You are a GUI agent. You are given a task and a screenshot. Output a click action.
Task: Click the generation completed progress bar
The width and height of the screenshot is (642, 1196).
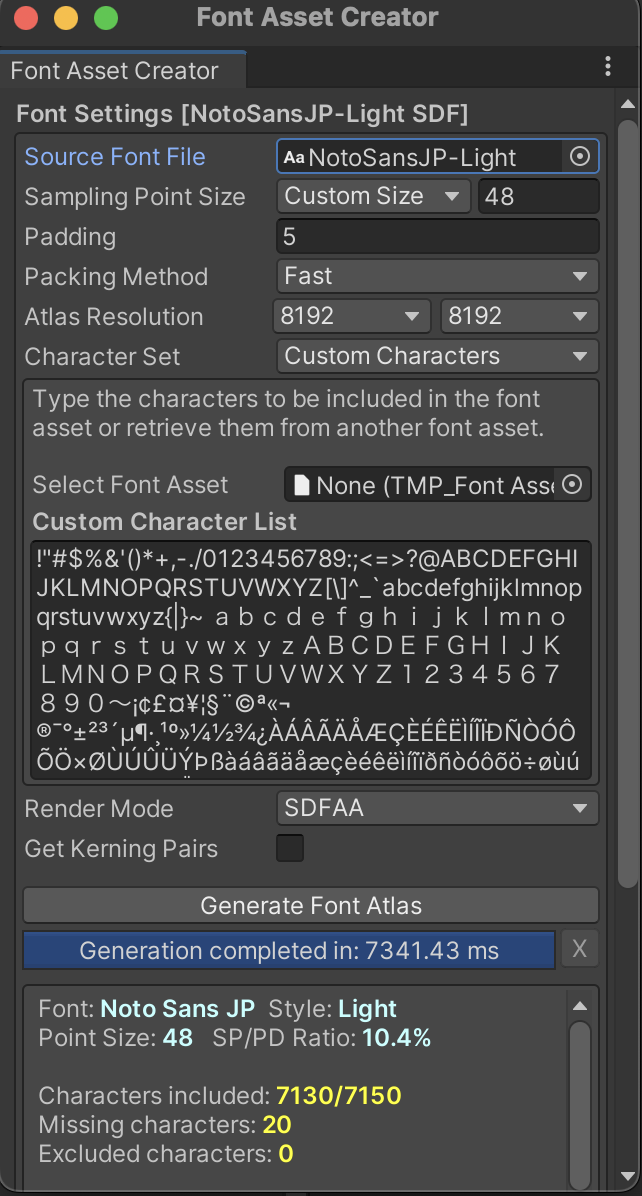(289, 950)
